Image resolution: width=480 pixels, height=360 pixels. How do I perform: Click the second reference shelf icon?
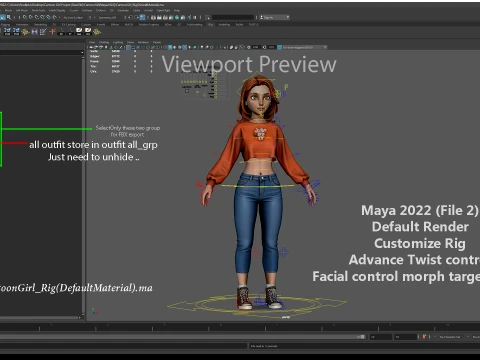(x=16, y=31)
